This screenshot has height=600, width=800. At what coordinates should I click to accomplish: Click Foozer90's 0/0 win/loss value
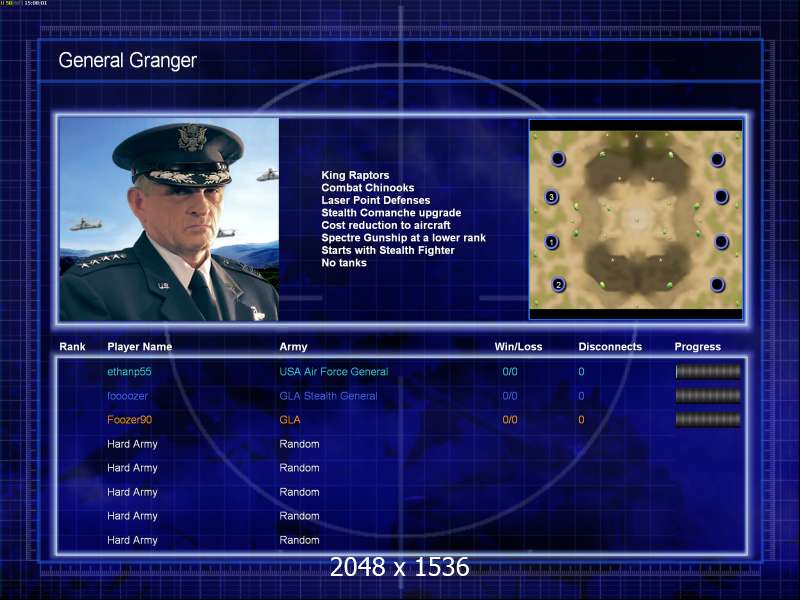coord(510,420)
